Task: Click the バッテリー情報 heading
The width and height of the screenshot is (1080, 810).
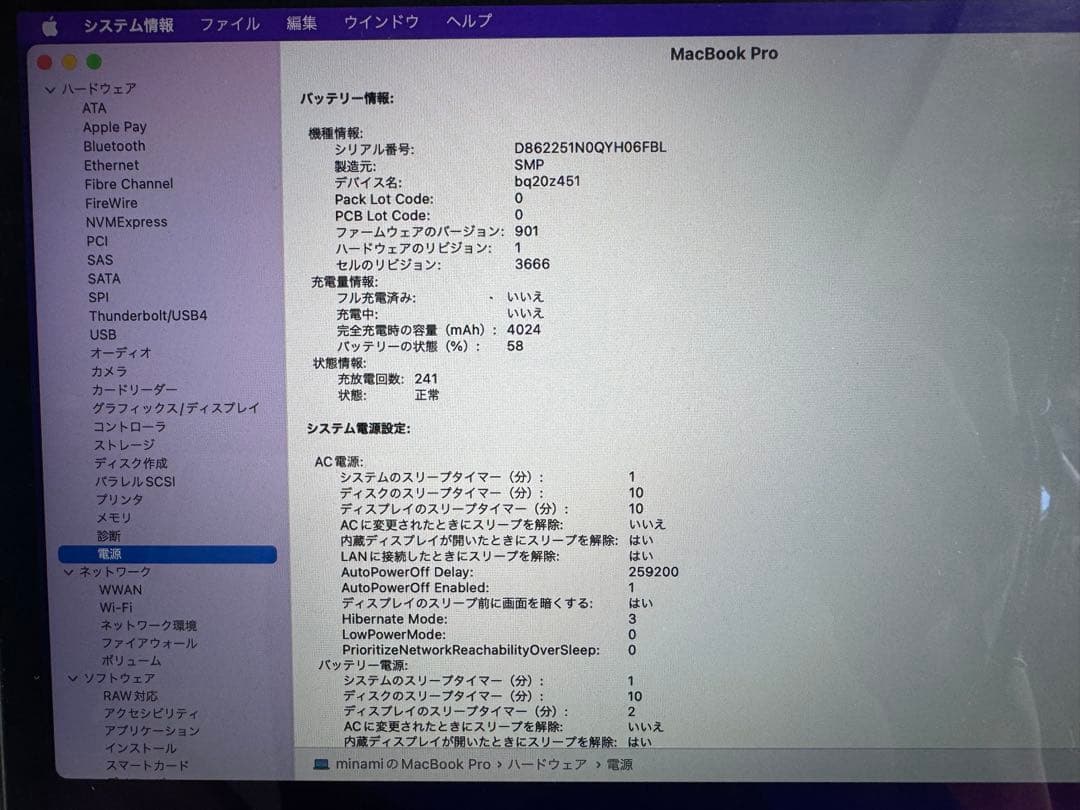Action: [x=346, y=99]
